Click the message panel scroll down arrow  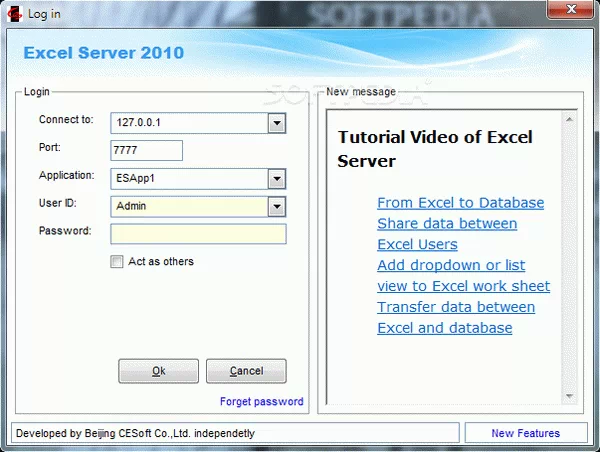569,396
